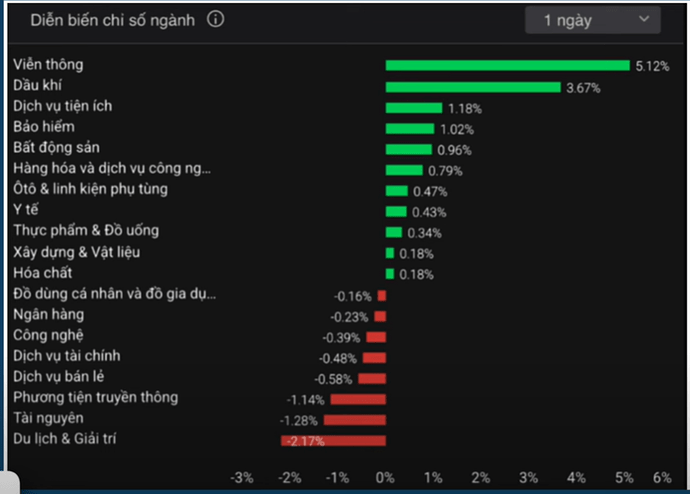The height and width of the screenshot is (494, 690).
Task: Click the "Diễn biến chỉ số ngành" title
Action: pos(113,19)
